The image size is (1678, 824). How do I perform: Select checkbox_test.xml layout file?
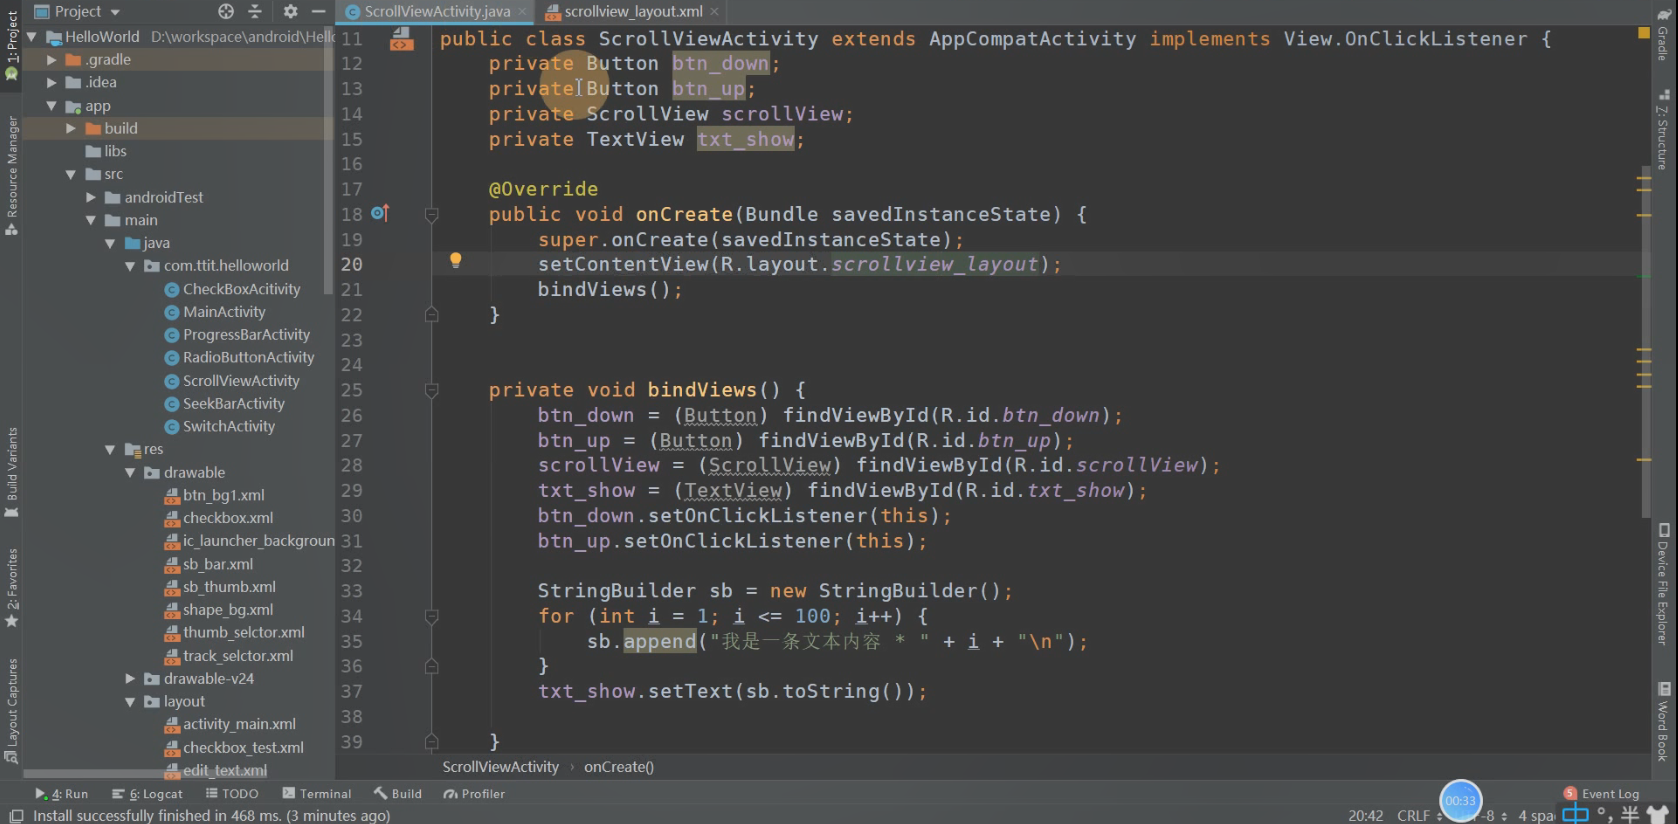[234, 748]
